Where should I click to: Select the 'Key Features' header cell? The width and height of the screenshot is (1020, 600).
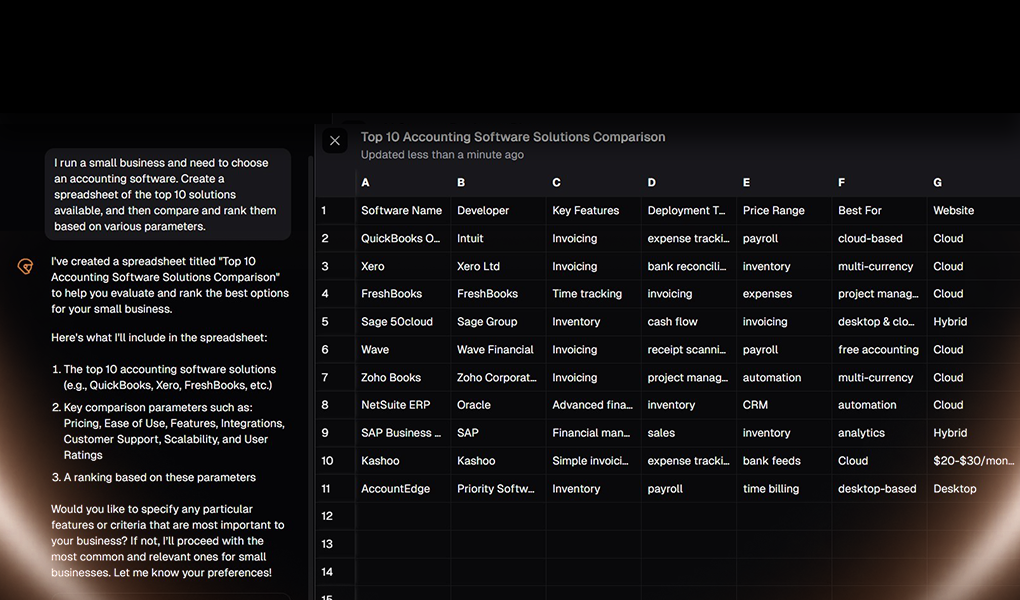click(594, 211)
